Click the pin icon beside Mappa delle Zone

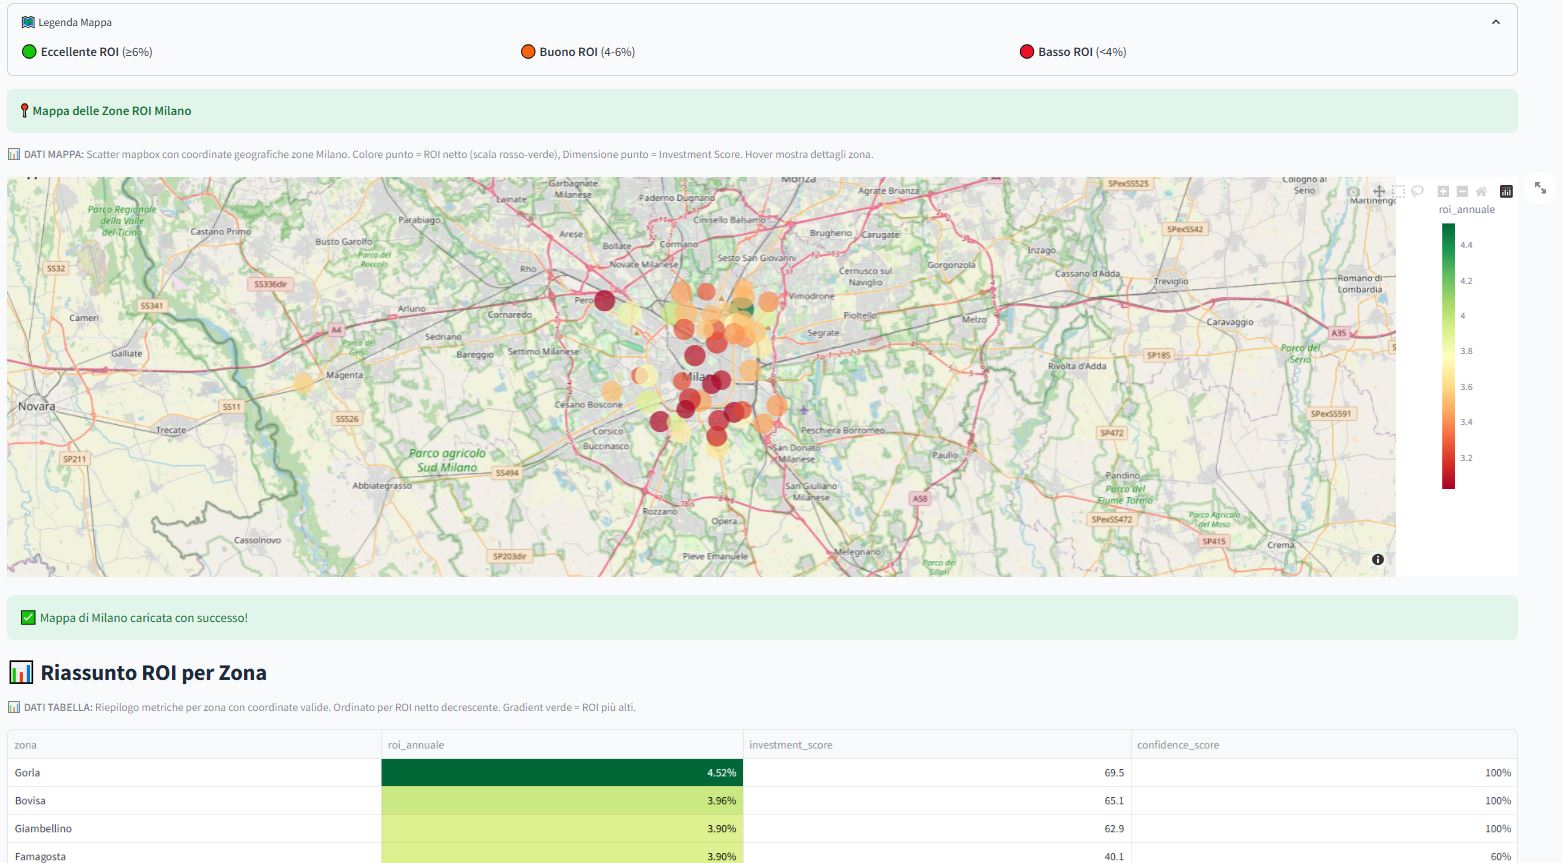tap(24, 110)
